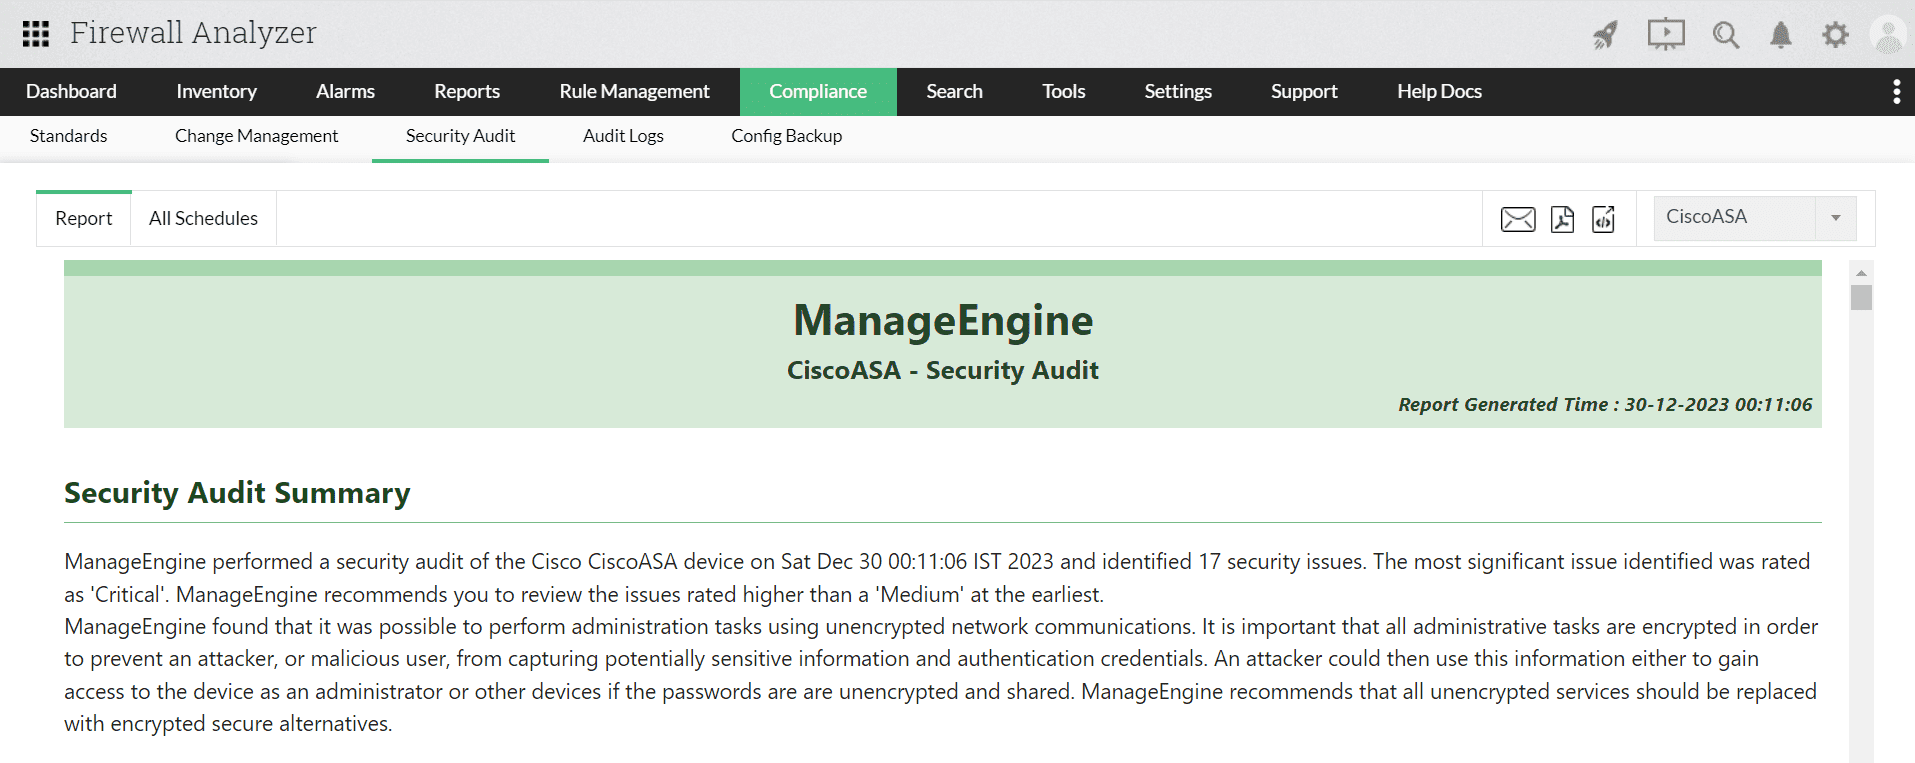This screenshot has width=1915, height=763.
Task: Email the report via envelope icon
Action: [x=1518, y=219]
